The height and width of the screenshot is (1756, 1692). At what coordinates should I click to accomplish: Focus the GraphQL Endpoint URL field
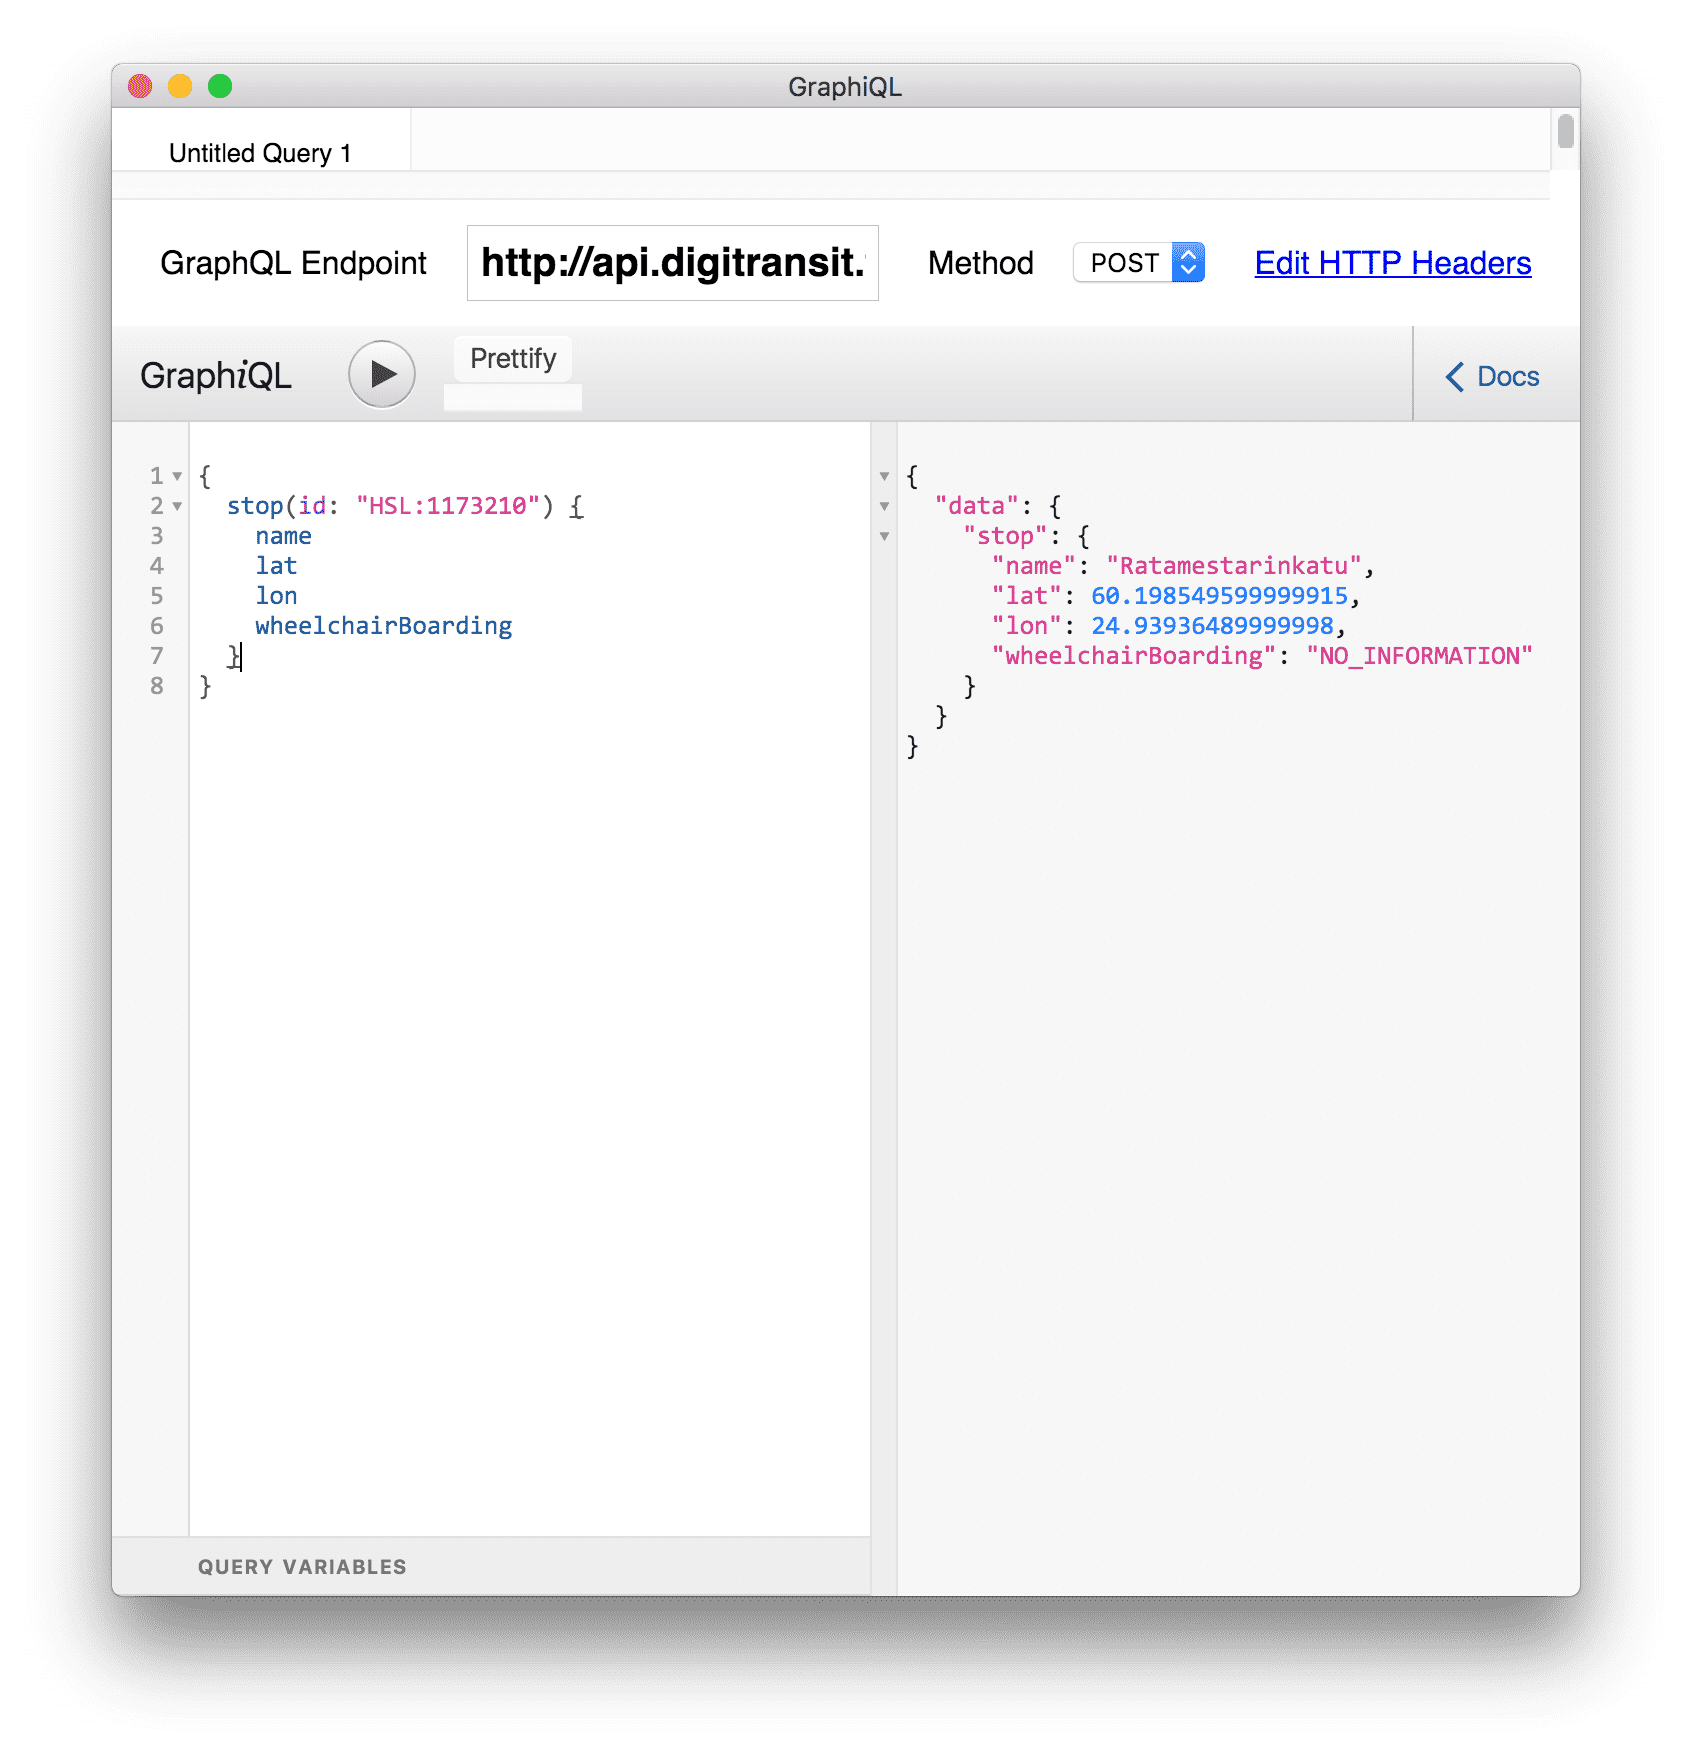point(673,263)
